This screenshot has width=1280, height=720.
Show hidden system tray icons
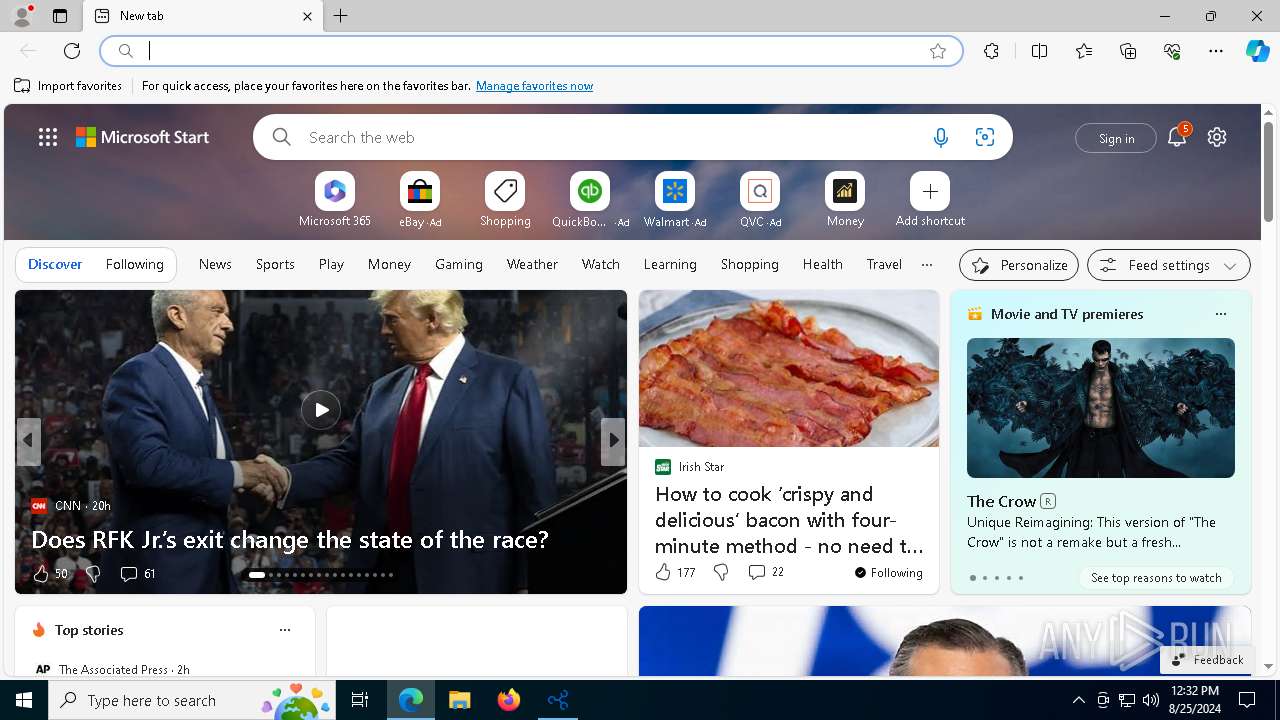(1078, 700)
